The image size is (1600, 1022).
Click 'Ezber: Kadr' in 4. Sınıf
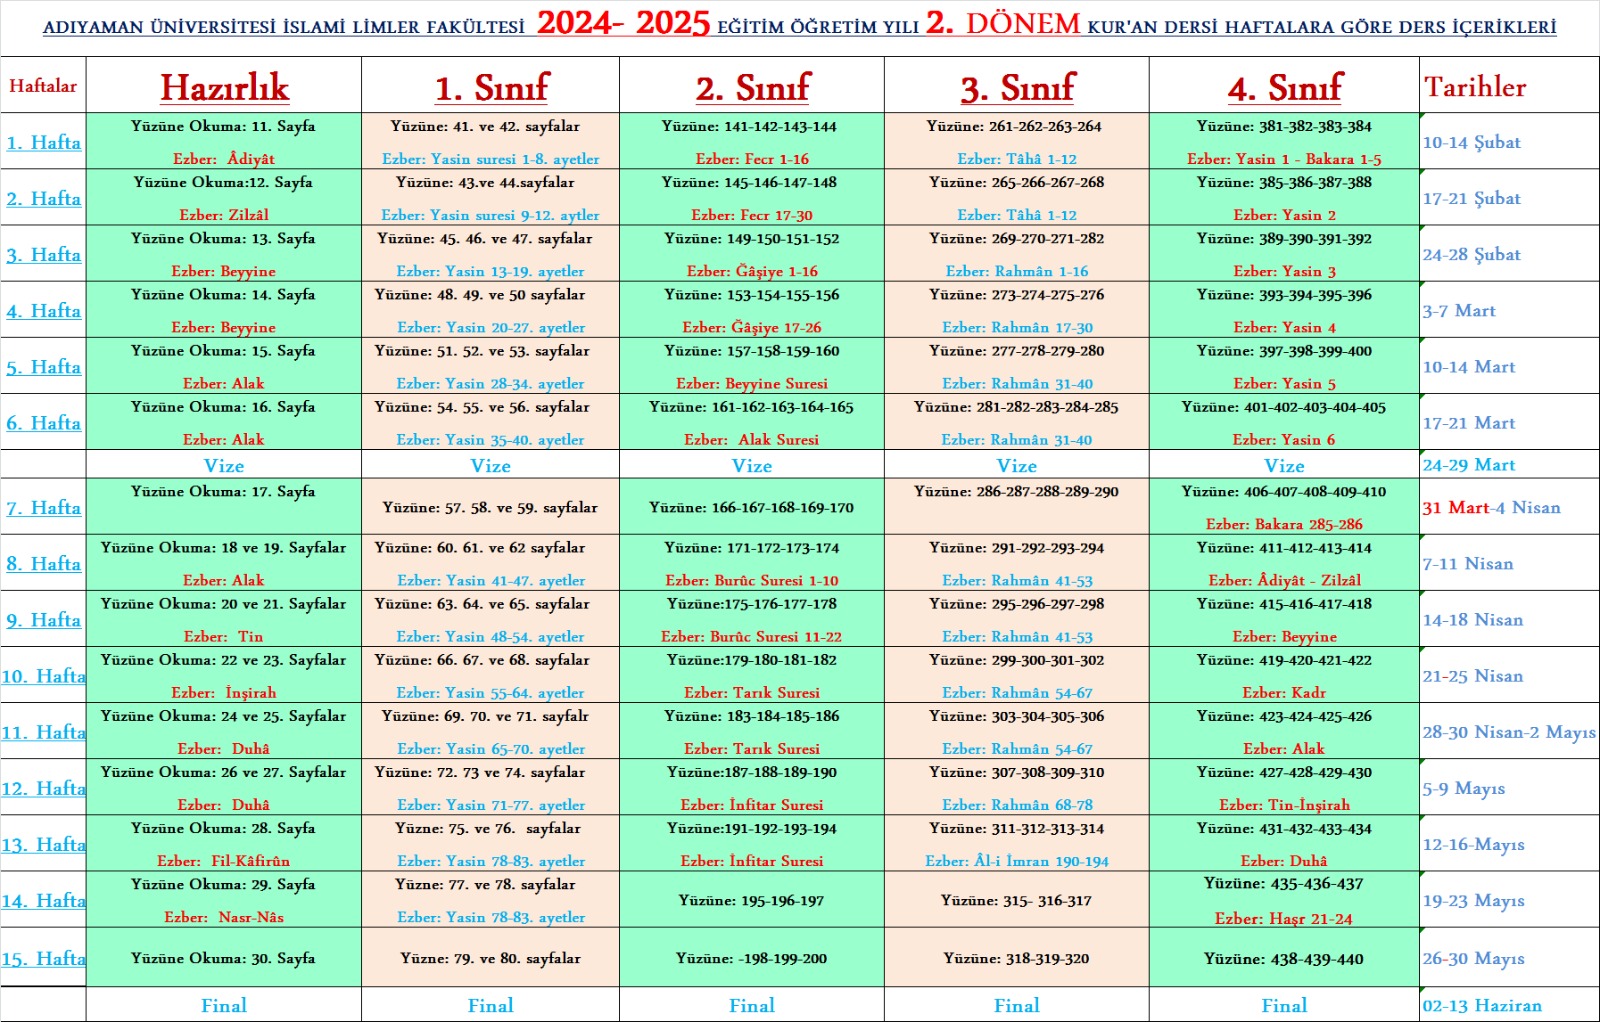pyautogui.click(x=1284, y=692)
